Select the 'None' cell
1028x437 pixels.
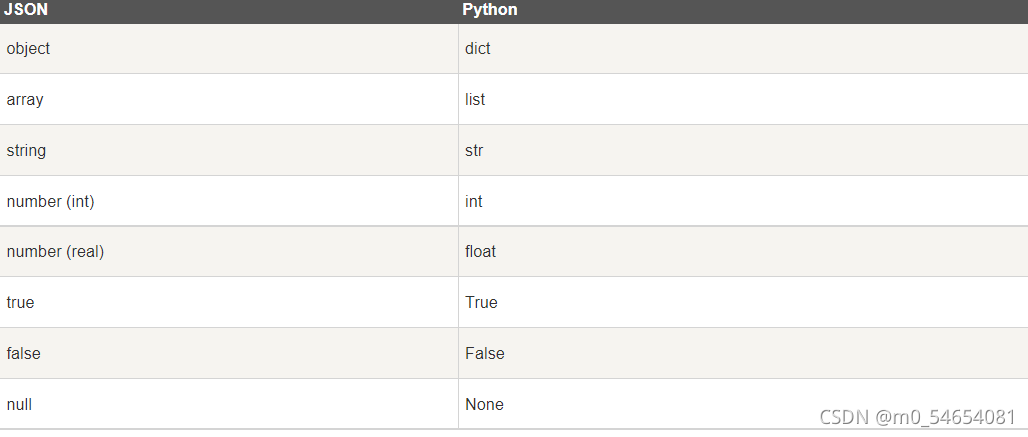(484, 404)
